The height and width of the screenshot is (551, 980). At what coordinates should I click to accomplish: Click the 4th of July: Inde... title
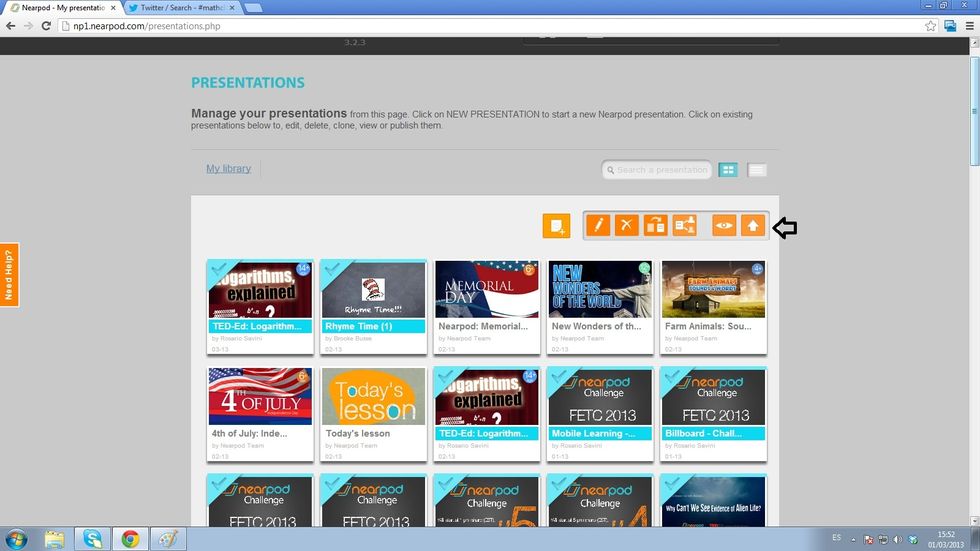(x=249, y=434)
